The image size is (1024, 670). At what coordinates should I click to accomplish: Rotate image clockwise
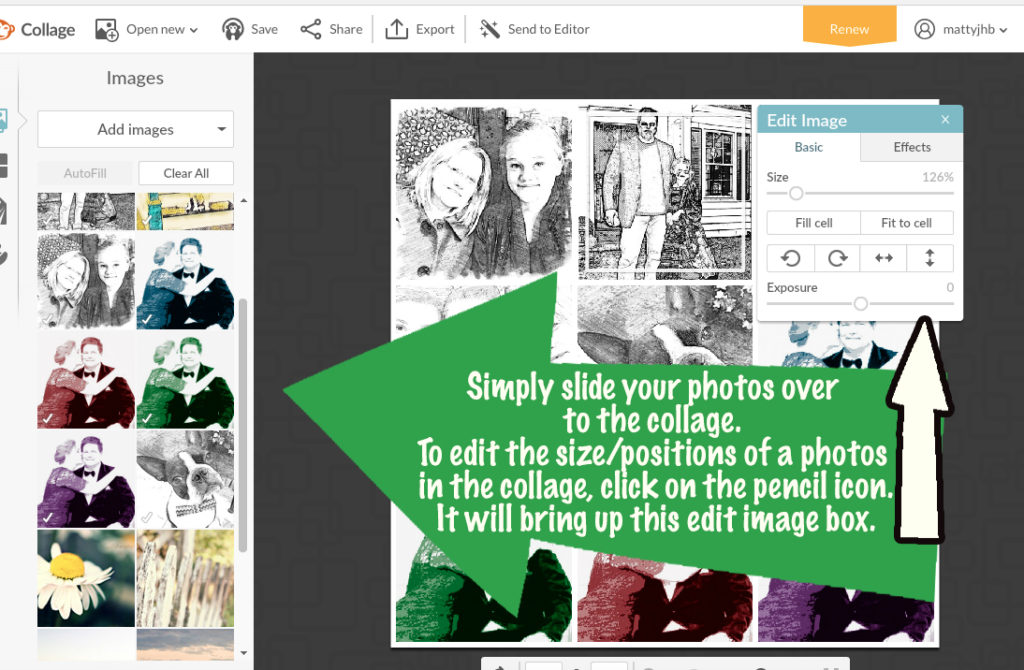837,258
